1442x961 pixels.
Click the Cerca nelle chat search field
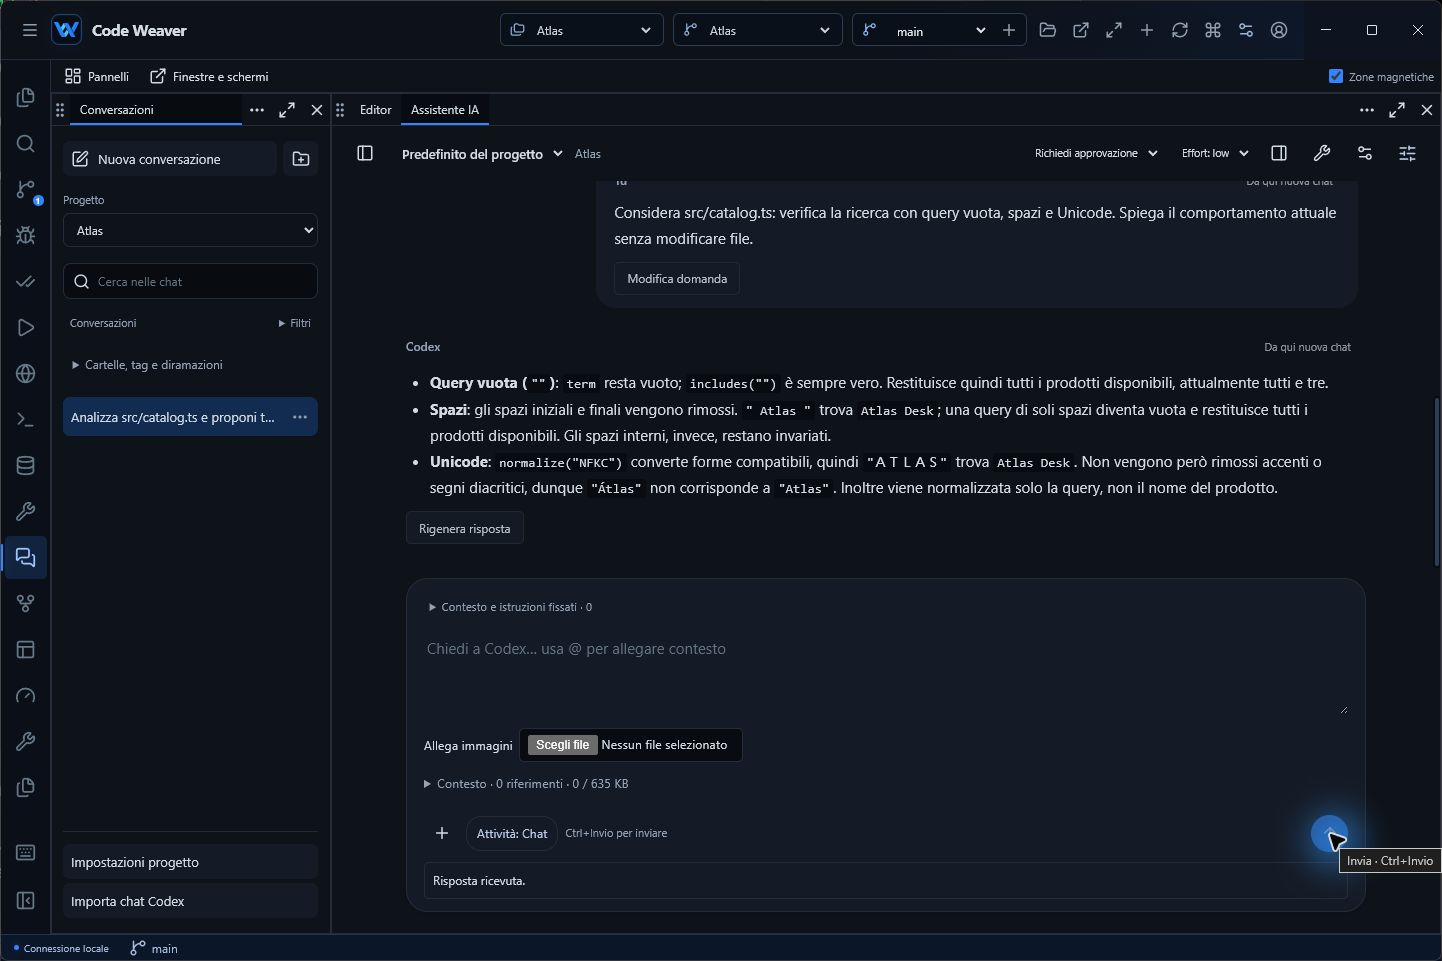190,281
